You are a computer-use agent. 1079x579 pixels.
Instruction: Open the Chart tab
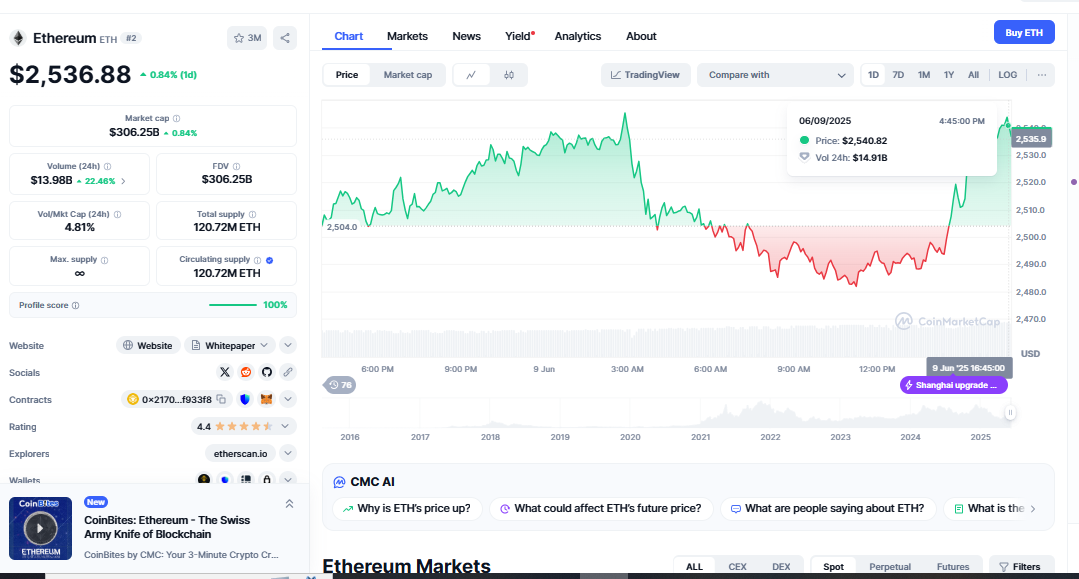point(348,36)
